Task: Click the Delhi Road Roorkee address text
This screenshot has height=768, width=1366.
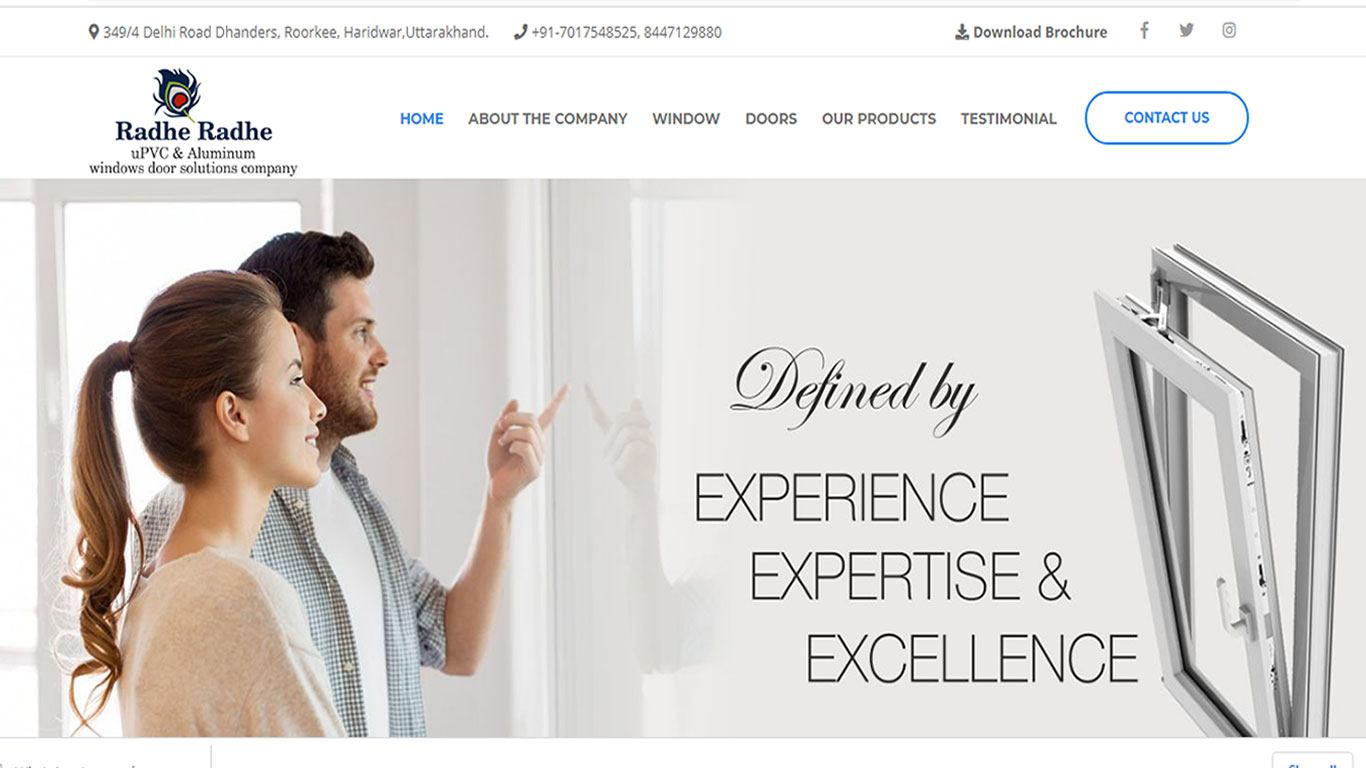Action: pyautogui.click(x=296, y=32)
